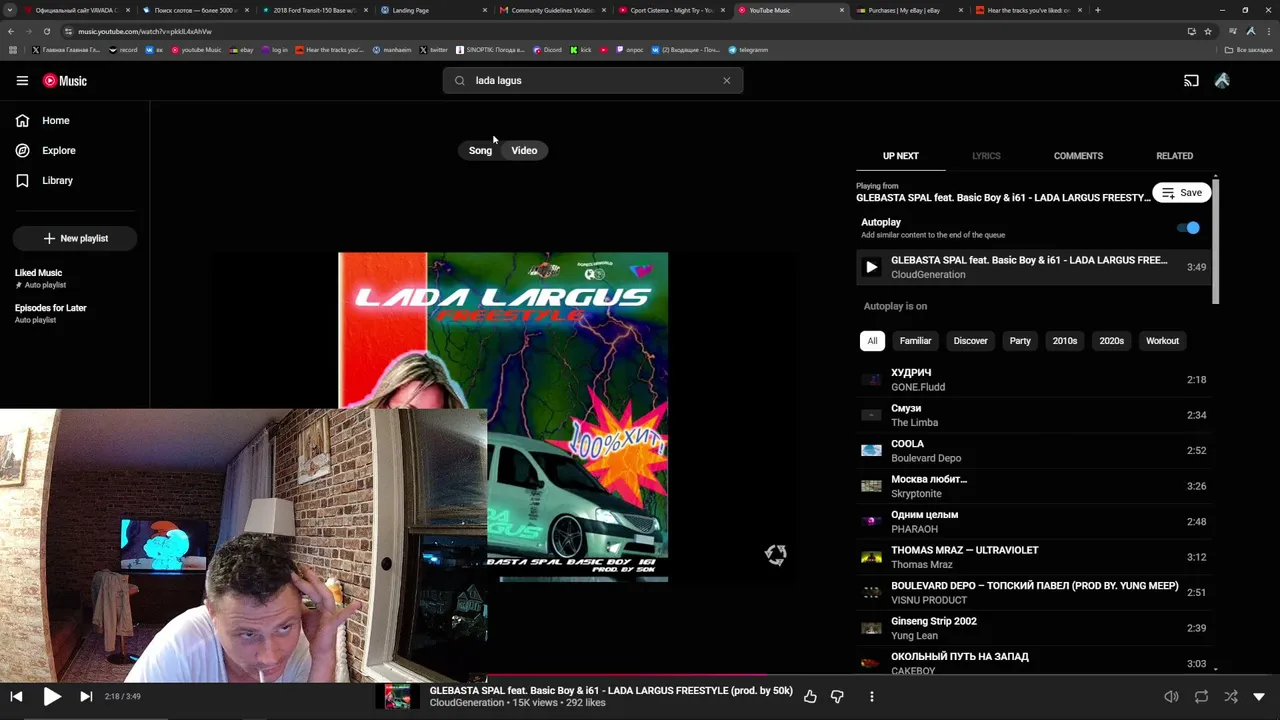This screenshot has height=720, width=1280.
Task: Click the ХУДРИЧ track thumbnail
Action: pos(871,380)
